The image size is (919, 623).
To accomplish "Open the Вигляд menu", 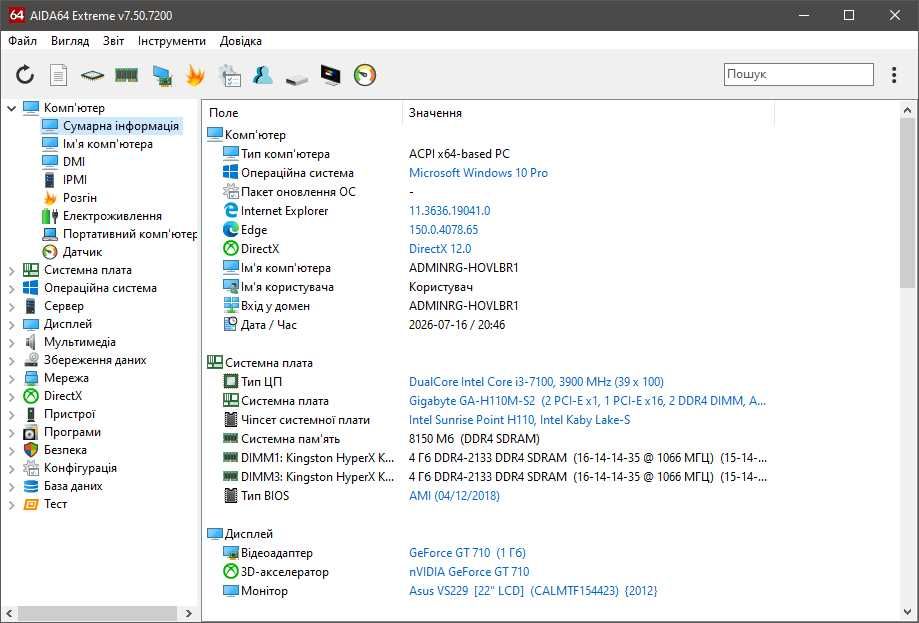I will tap(70, 41).
